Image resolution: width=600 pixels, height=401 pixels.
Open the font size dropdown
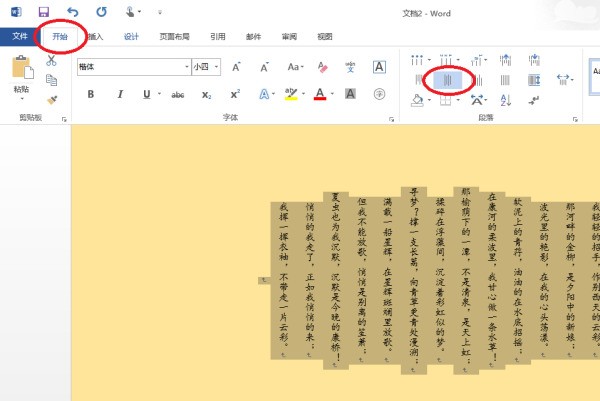217,67
